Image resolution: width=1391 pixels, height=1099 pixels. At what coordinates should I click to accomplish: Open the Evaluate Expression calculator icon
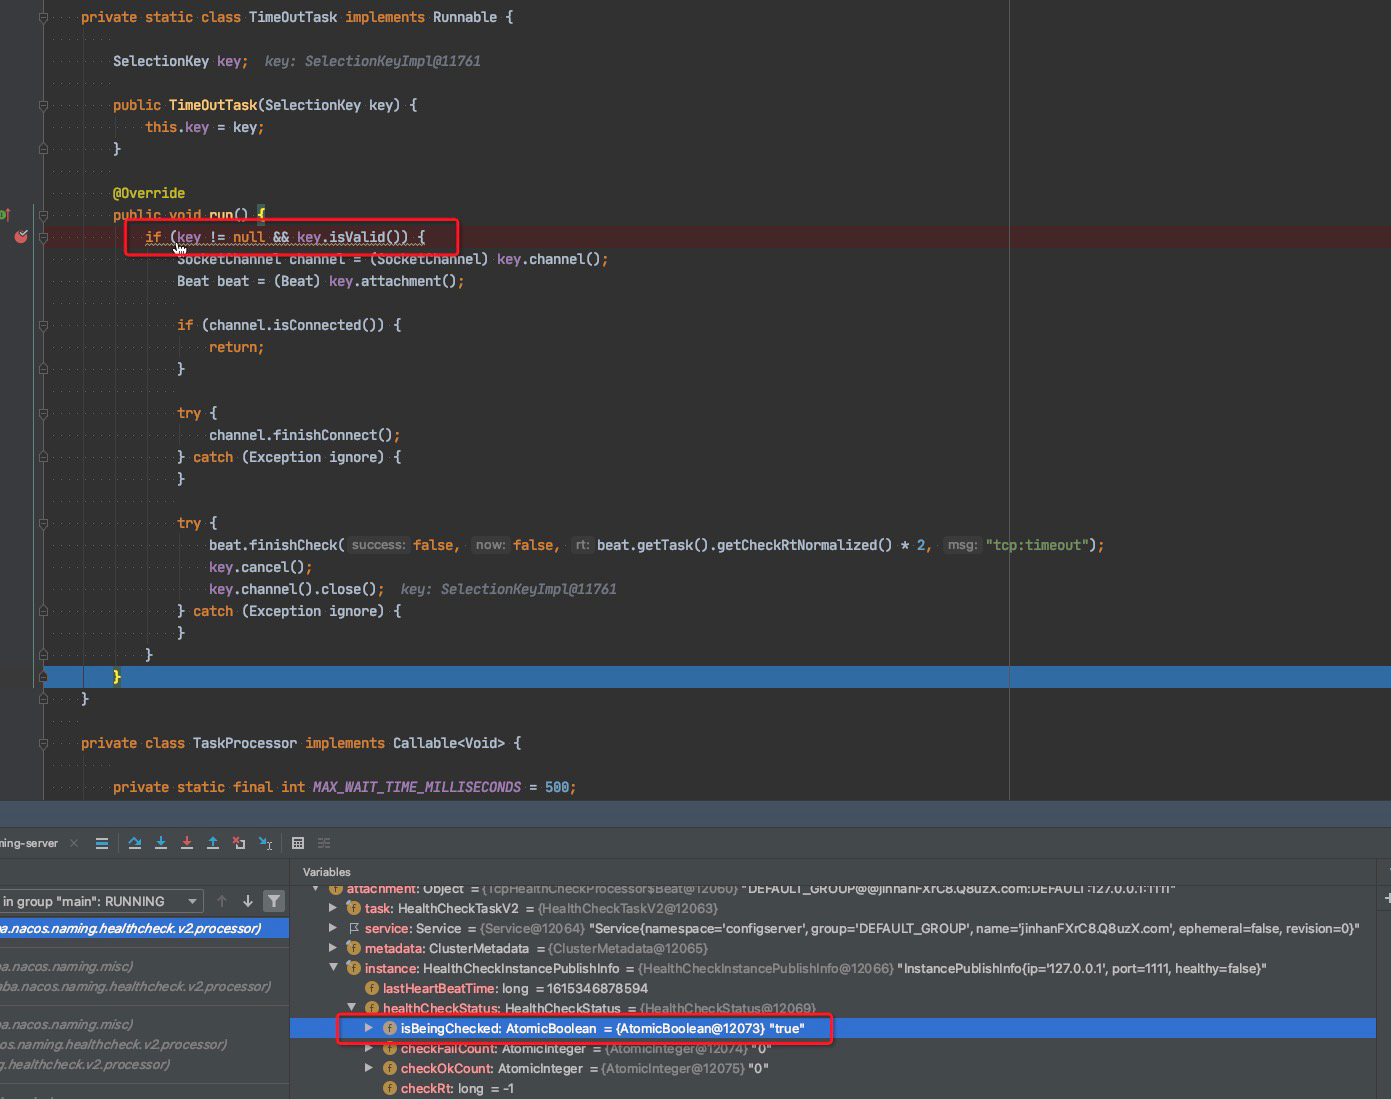click(x=298, y=843)
